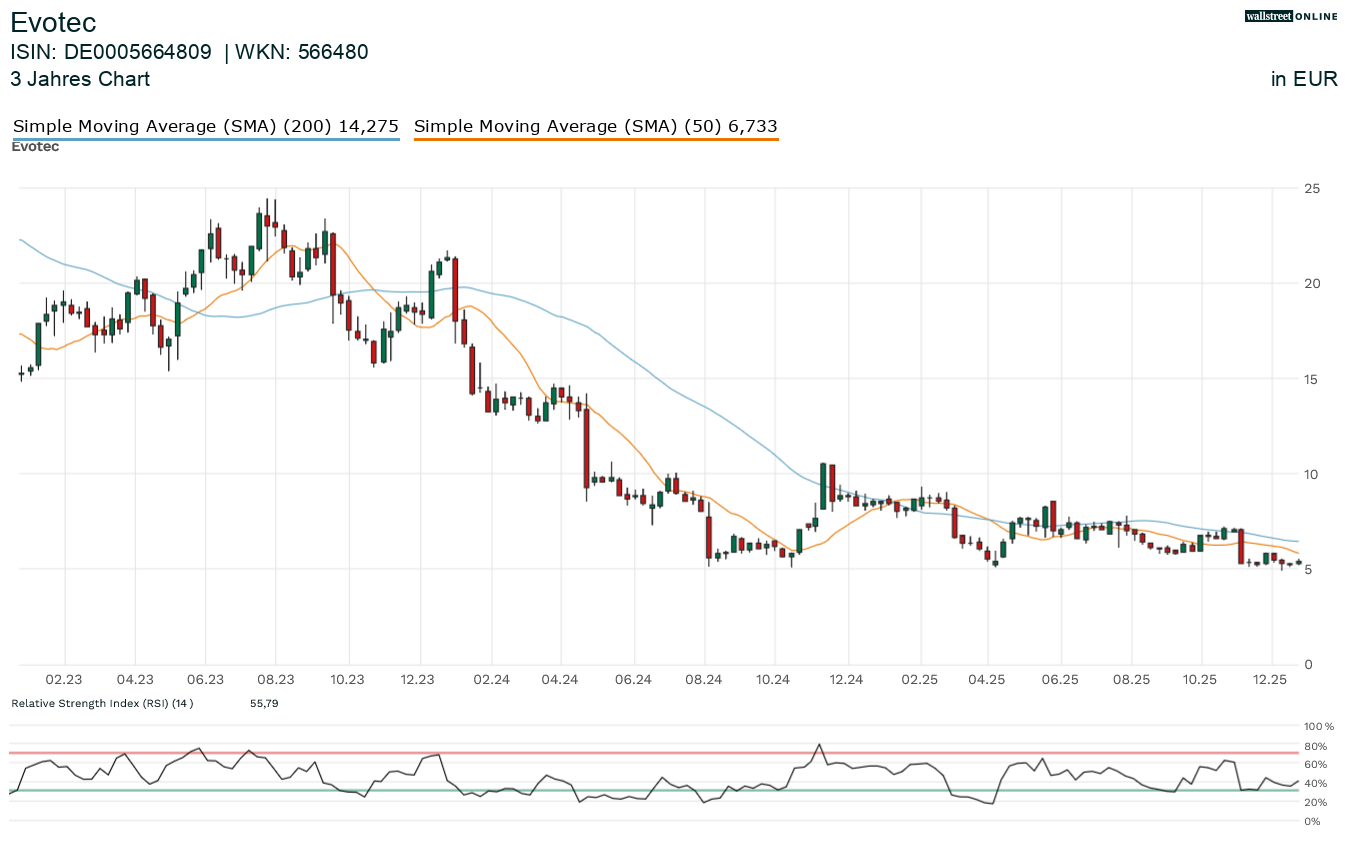1349x848 pixels.
Task: Toggle the SMA (200) legend entry
Action: (x=206, y=127)
